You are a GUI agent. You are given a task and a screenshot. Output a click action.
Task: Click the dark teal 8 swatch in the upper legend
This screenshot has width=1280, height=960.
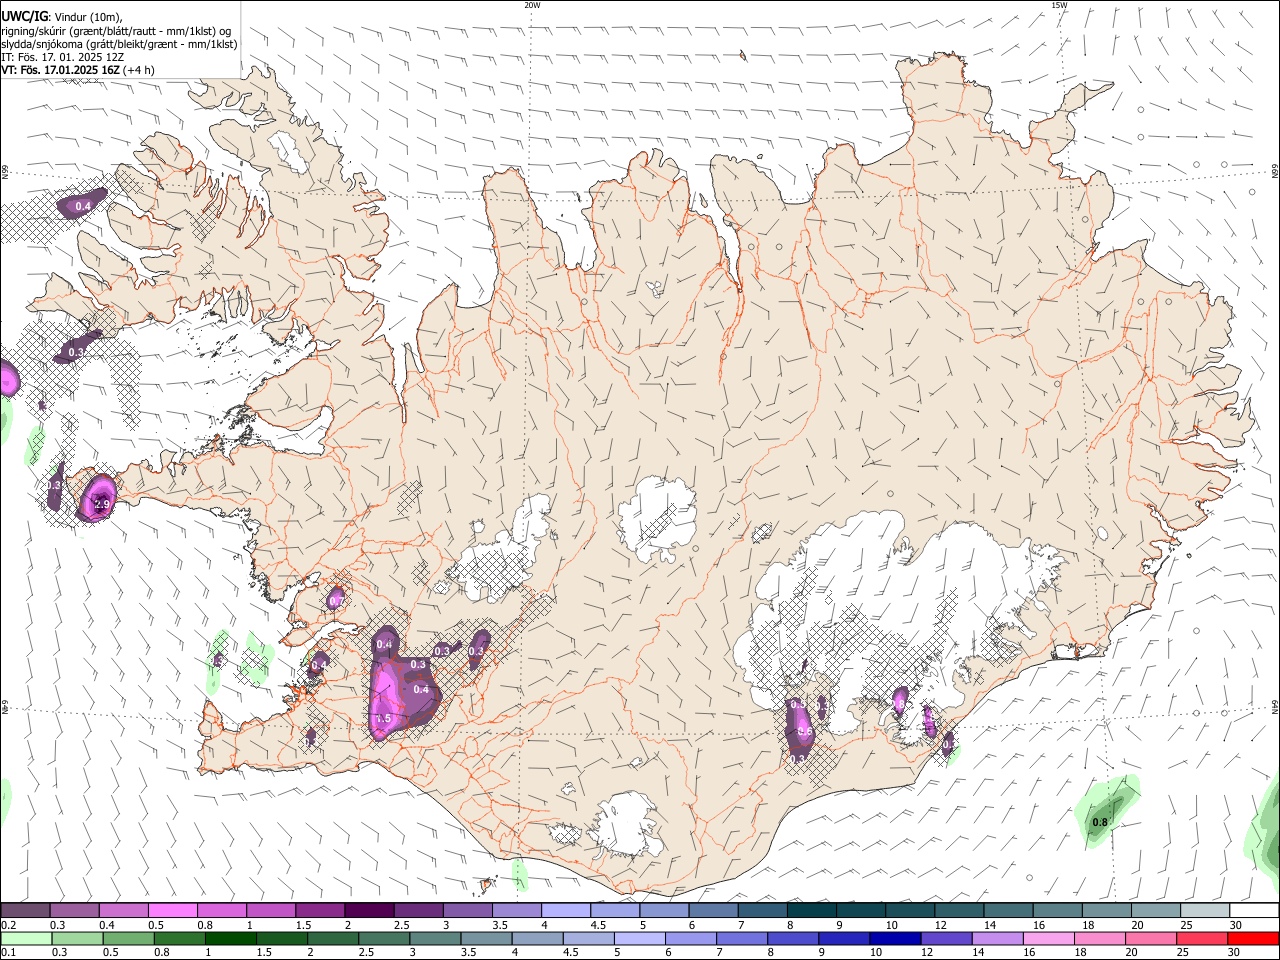[812, 911]
